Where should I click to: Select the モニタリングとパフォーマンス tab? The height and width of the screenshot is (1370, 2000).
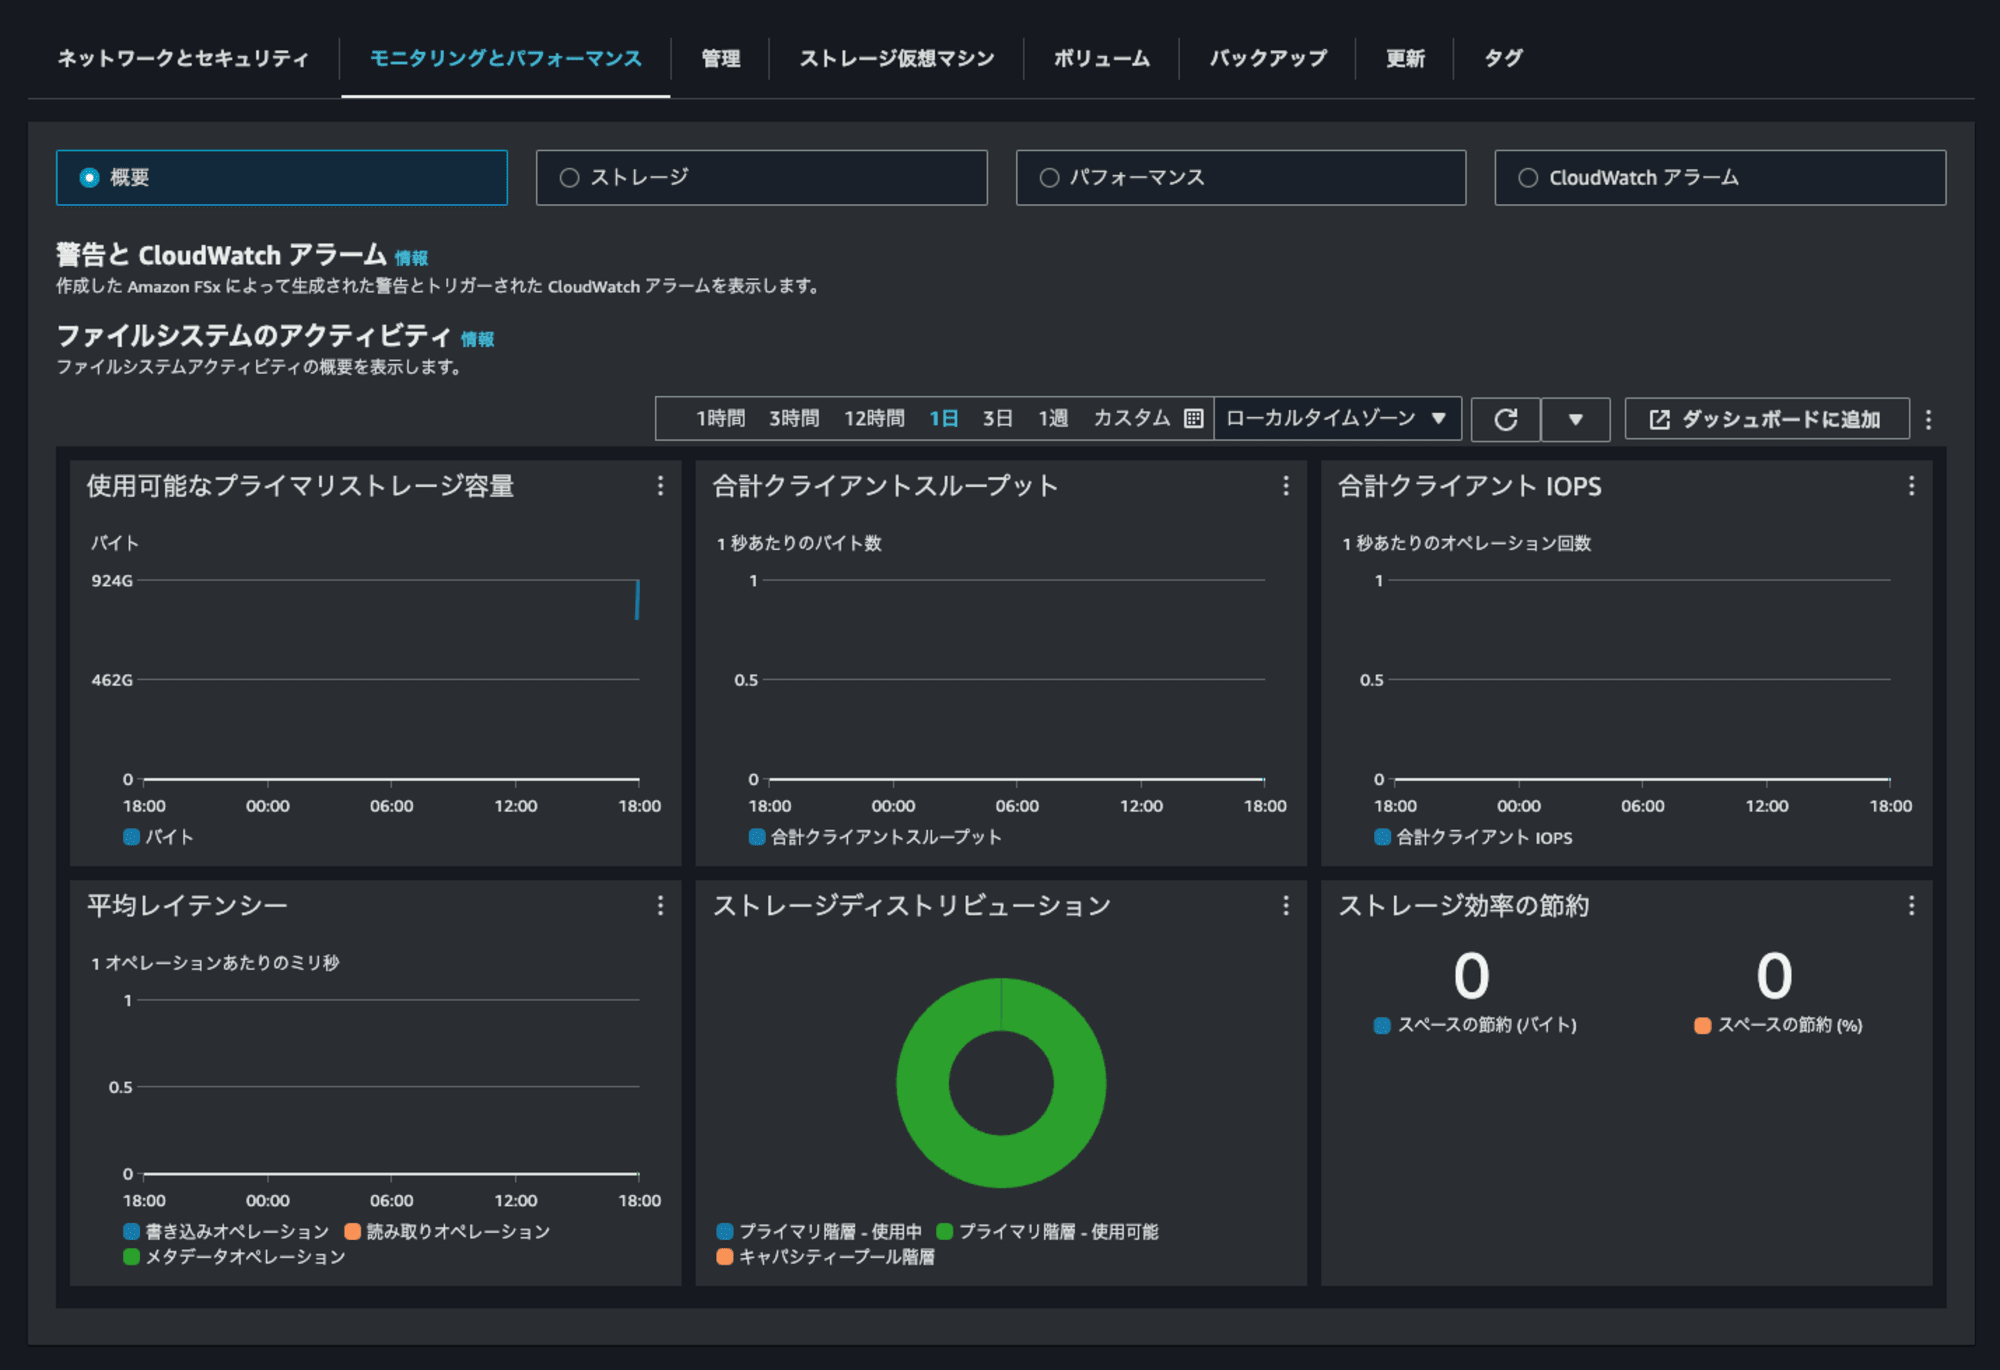coord(506,58)
